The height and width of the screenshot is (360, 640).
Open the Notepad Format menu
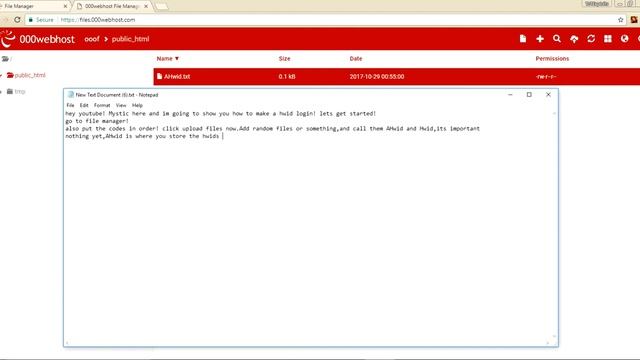click(x=102, y=105)
